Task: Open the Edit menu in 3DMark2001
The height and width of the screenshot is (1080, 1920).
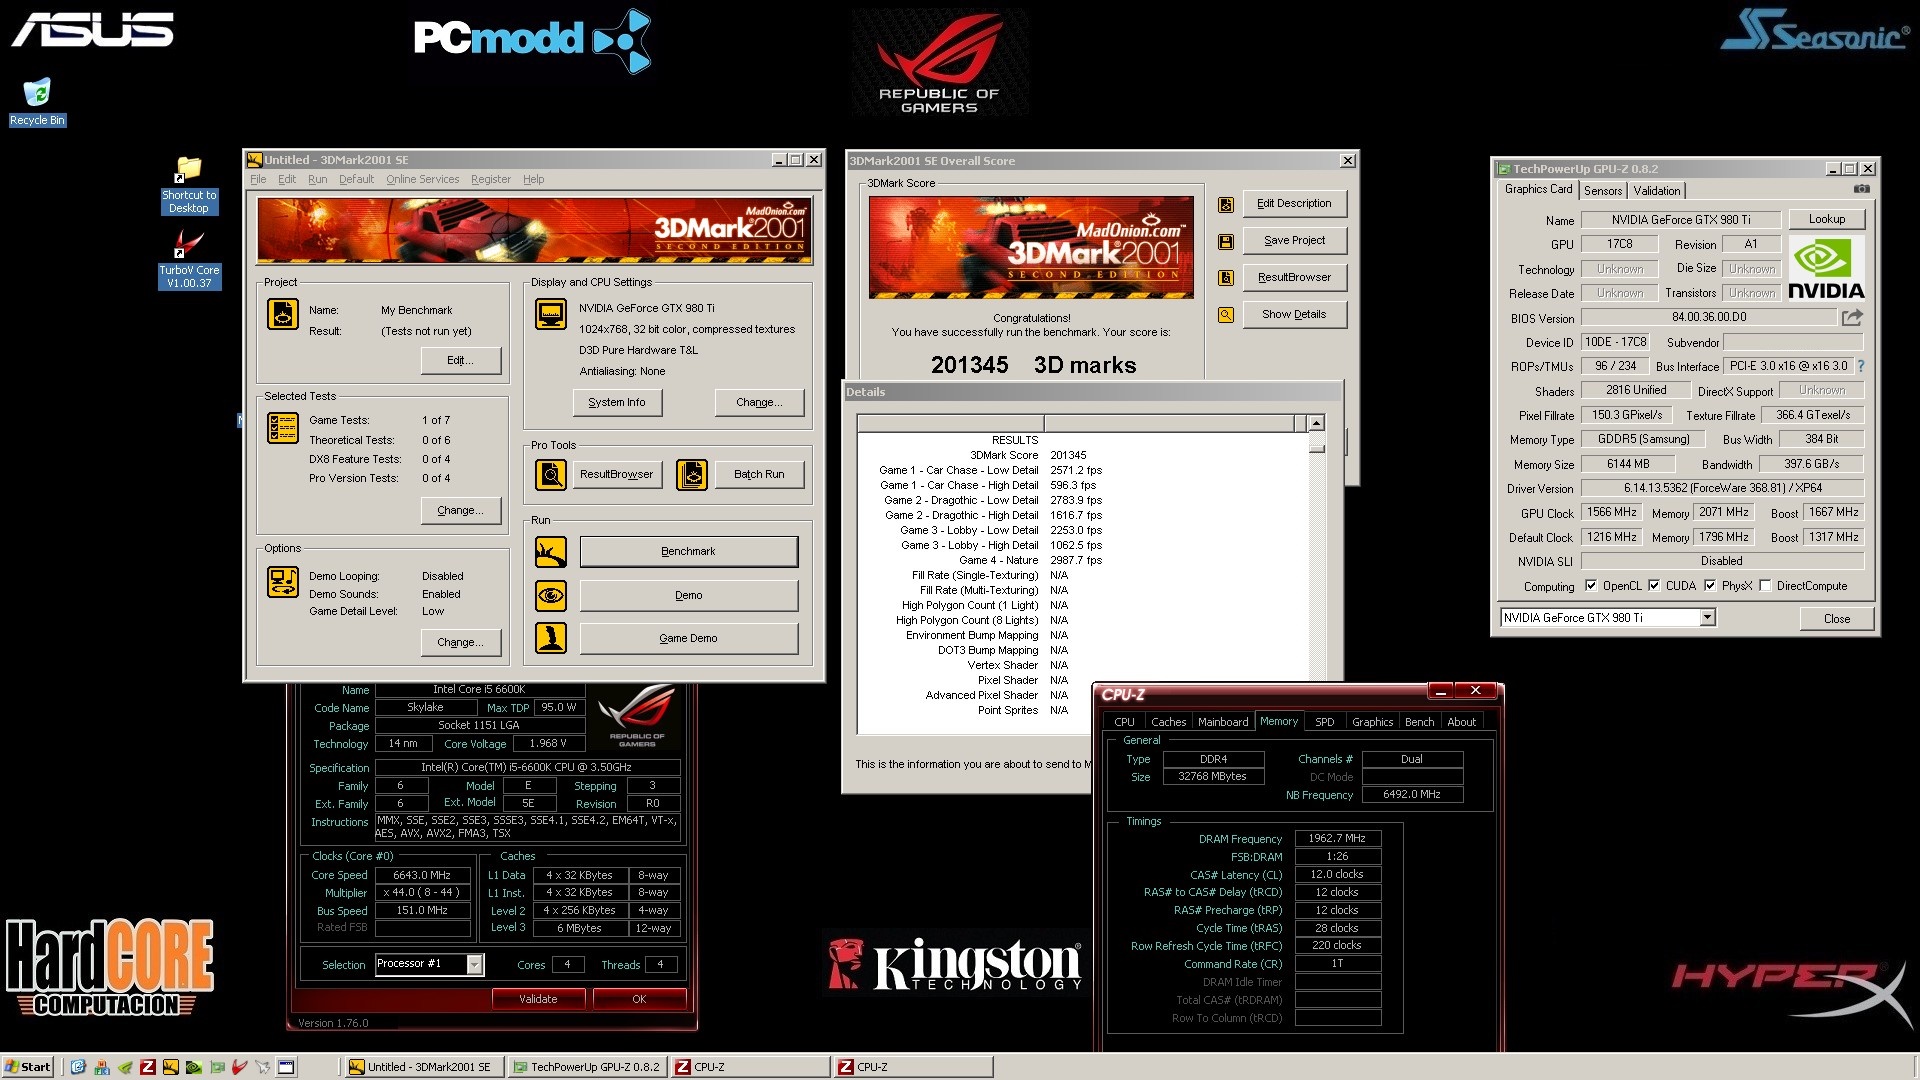Action: 287,180
